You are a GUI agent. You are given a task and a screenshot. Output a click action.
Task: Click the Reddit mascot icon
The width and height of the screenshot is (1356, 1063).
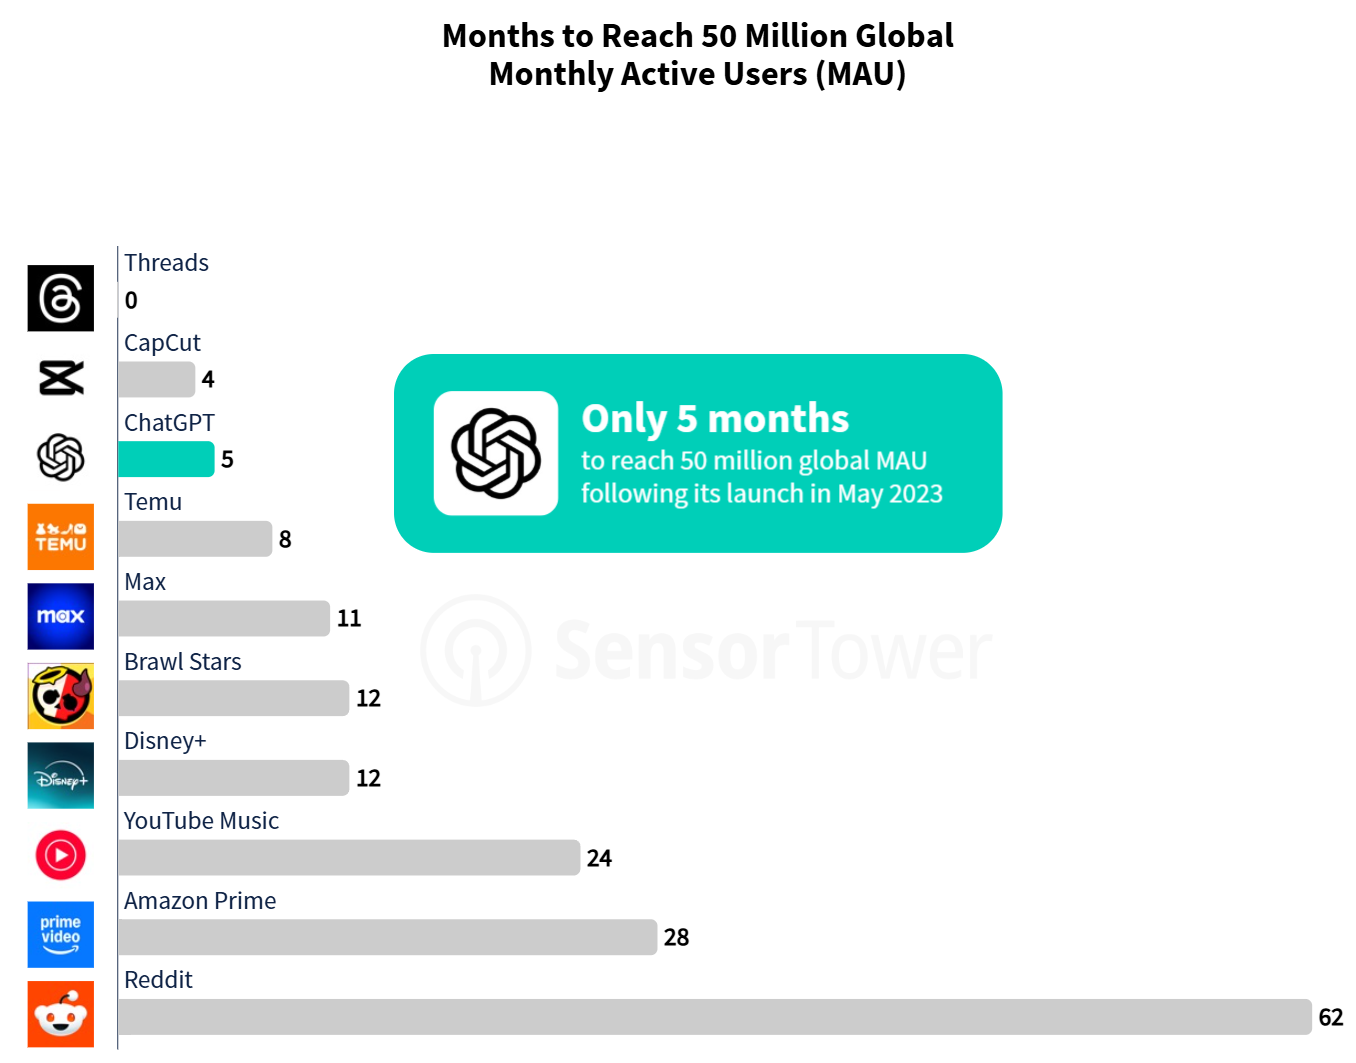(x=61, y=1014)
